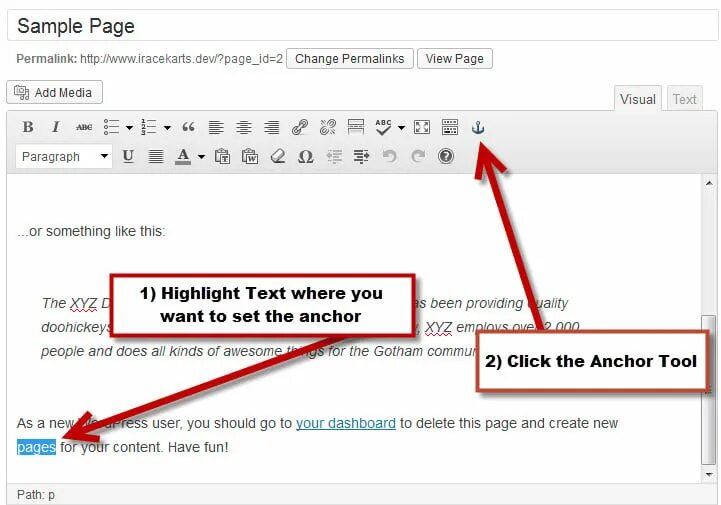This screenshot has height=505, width=721.
Task: Click the View Page button
Action: pyautogui.click(x=454, y=59)
